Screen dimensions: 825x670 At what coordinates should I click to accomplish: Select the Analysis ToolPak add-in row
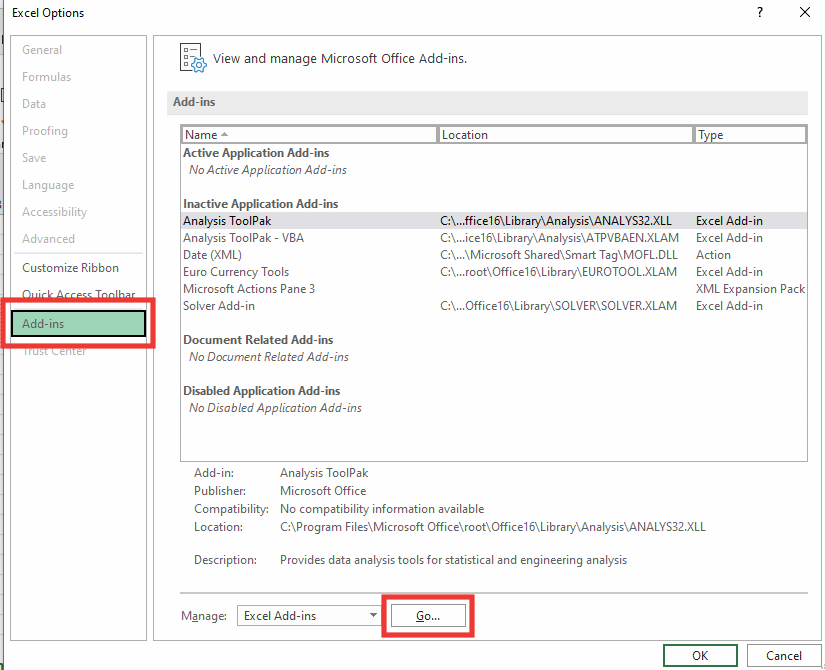[x=226, y=221]
